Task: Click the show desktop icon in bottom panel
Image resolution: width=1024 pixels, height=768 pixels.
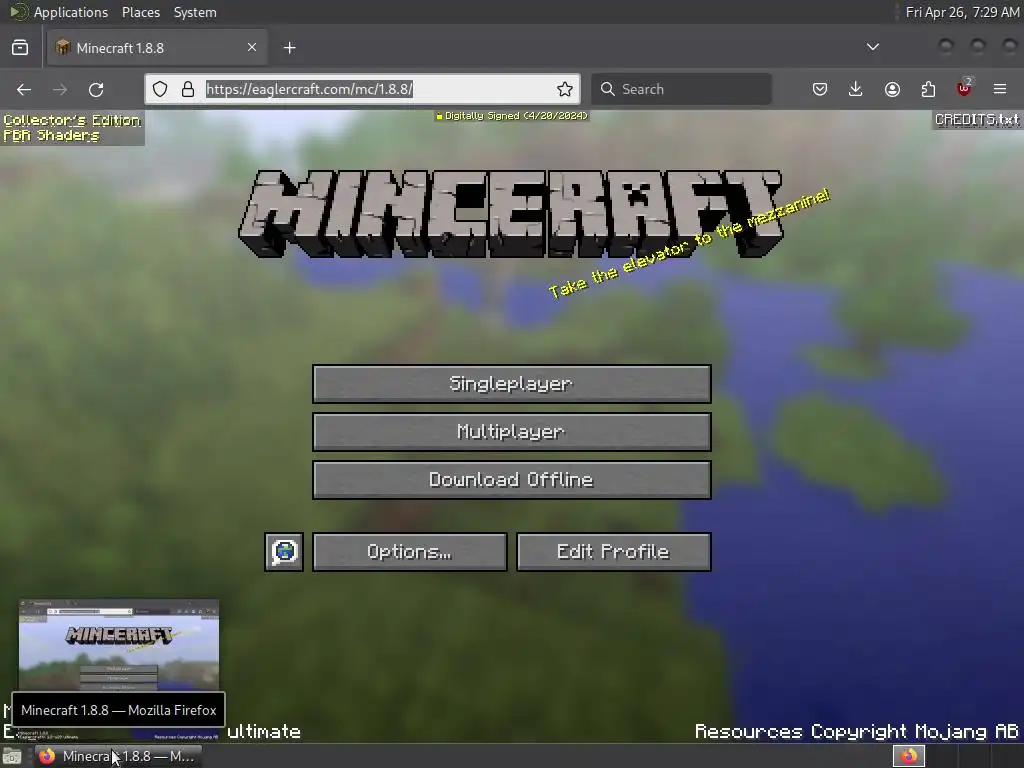Action: (12, 756)
